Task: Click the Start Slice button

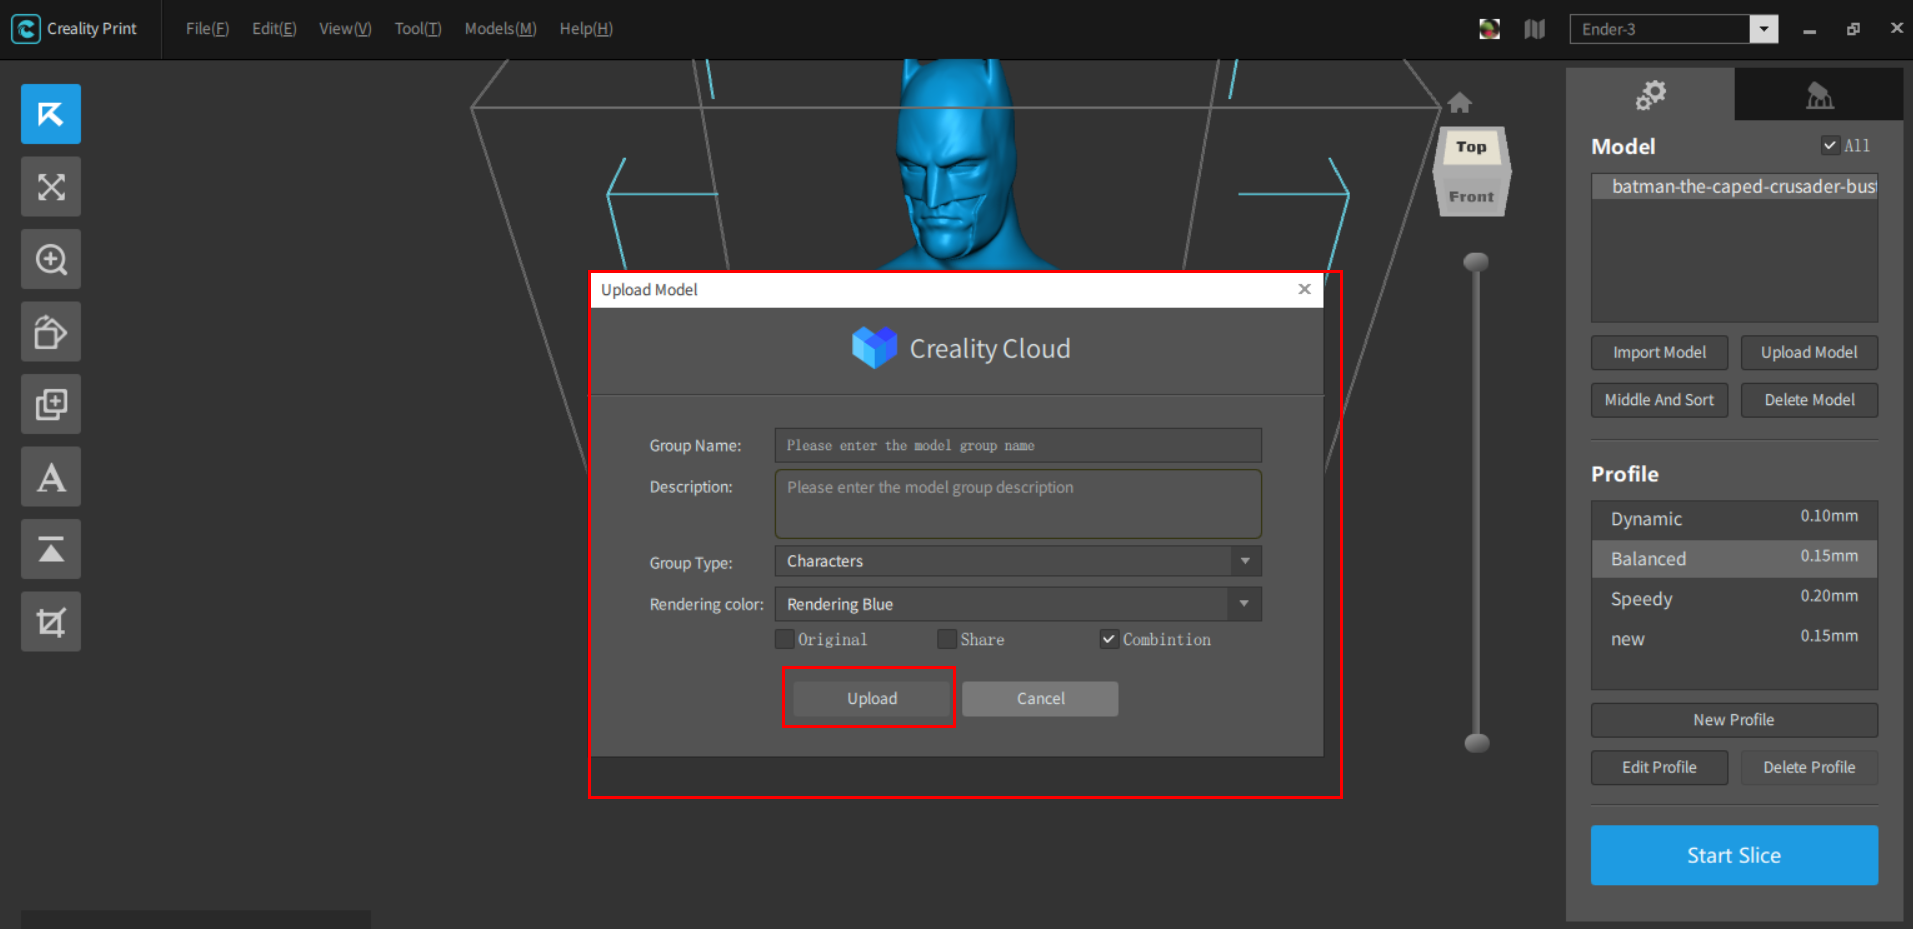Action: (x=1733, y=855)
